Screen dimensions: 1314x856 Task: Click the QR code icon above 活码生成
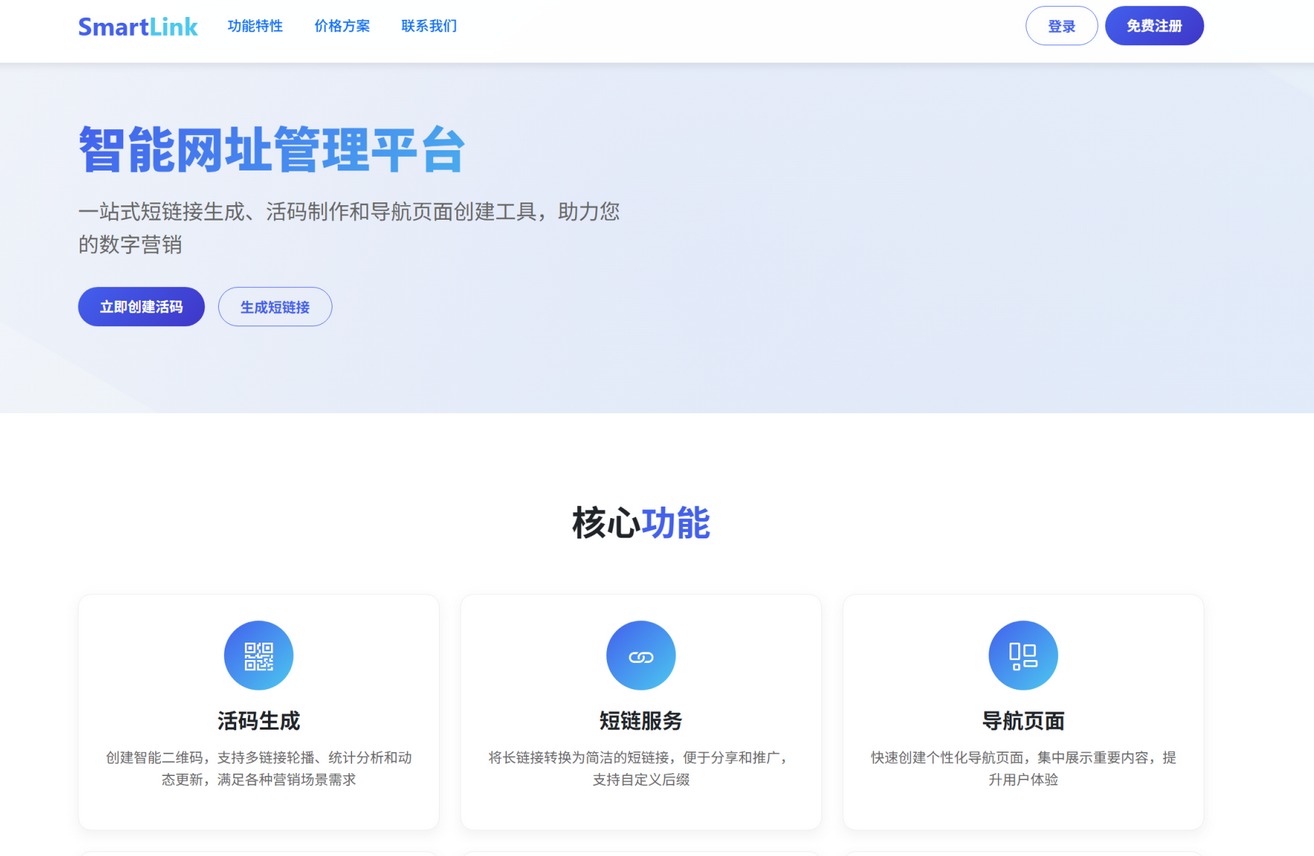(x=258, y=655)
